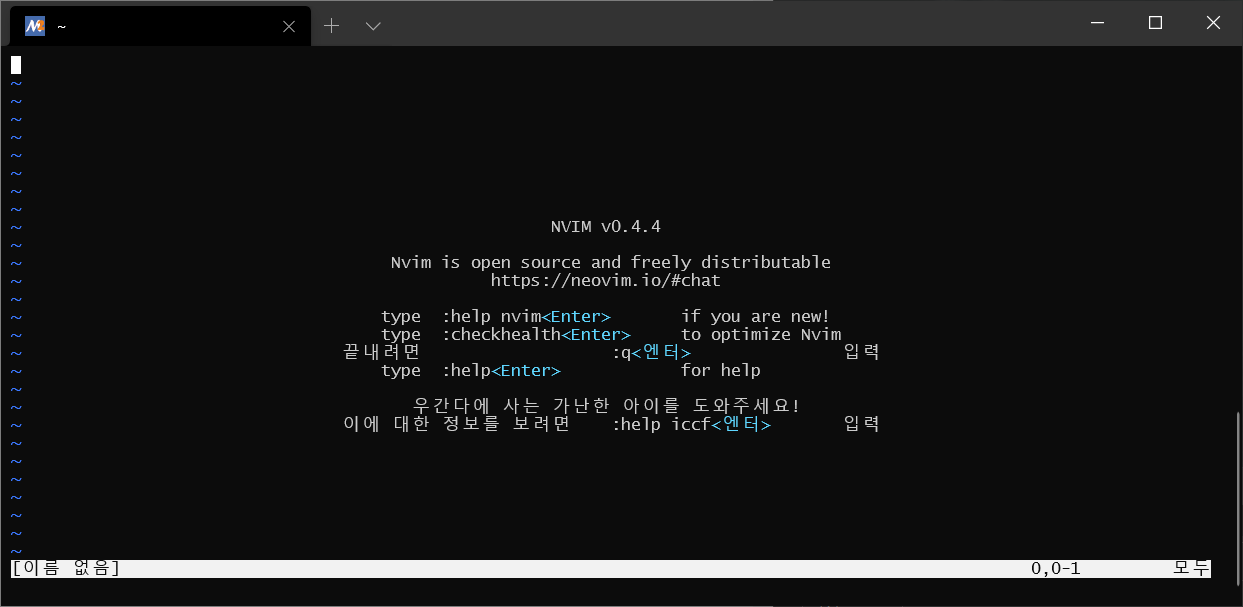Click the "for help" text
The height and width of the screenshot is (607, 1243).
click(721, 371)
